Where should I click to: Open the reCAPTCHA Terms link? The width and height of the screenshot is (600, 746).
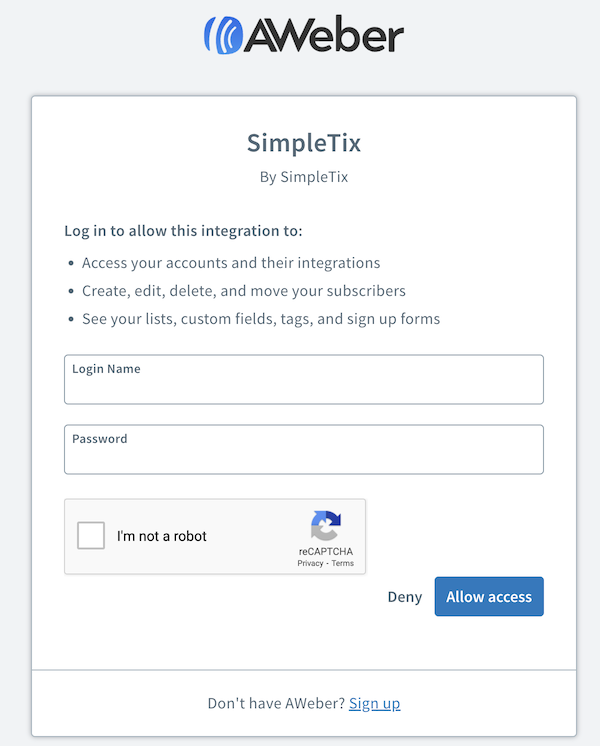343,564
